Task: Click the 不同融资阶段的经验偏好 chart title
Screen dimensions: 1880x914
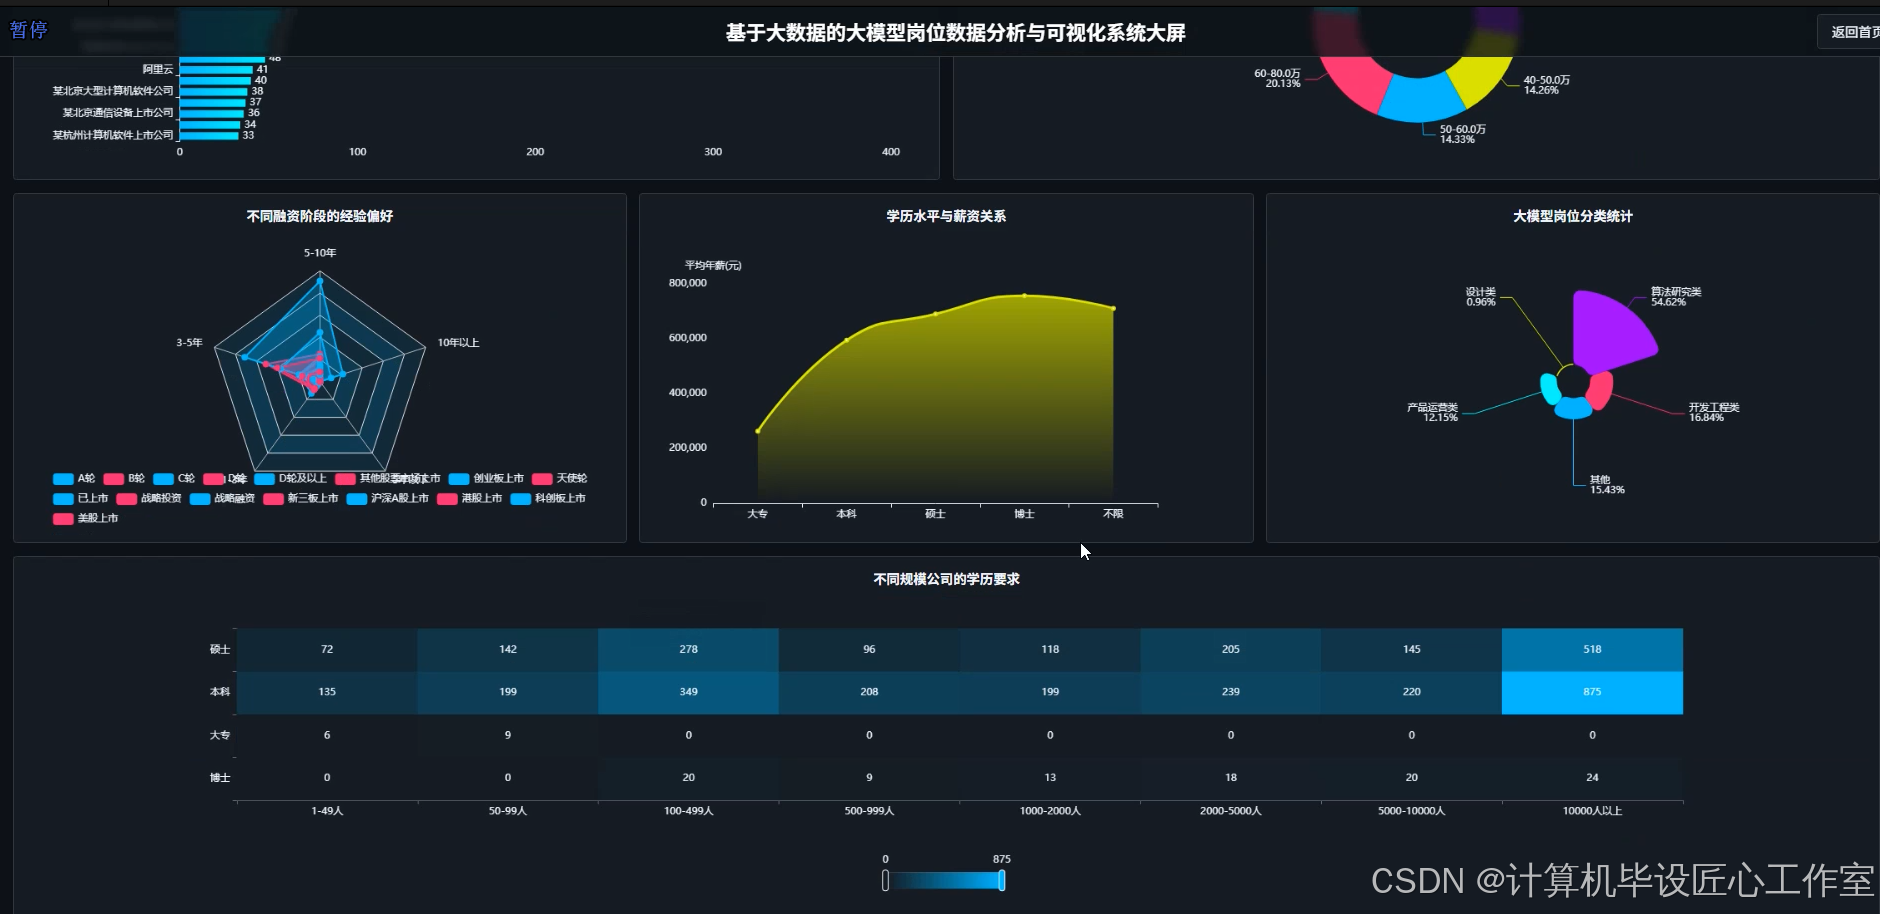Action: pyautogui.click(x=320, y=216)
